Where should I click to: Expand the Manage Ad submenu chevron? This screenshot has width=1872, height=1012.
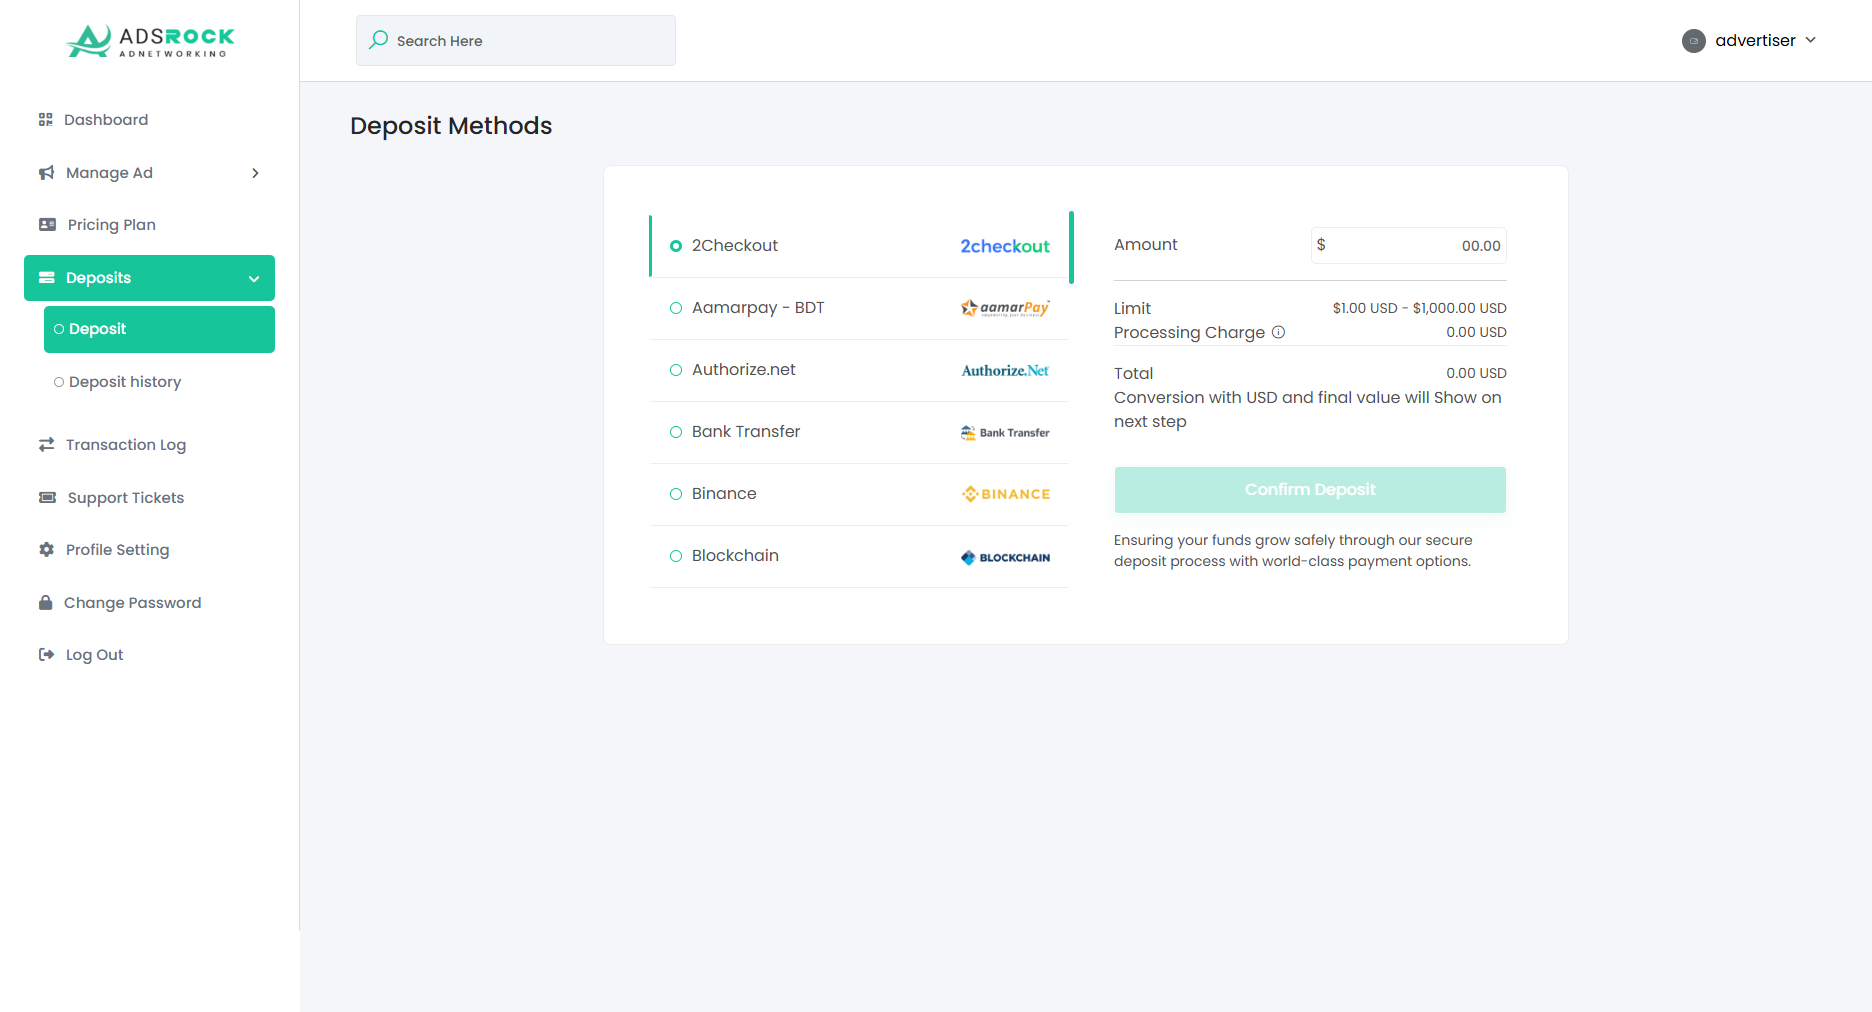[256, 172]
